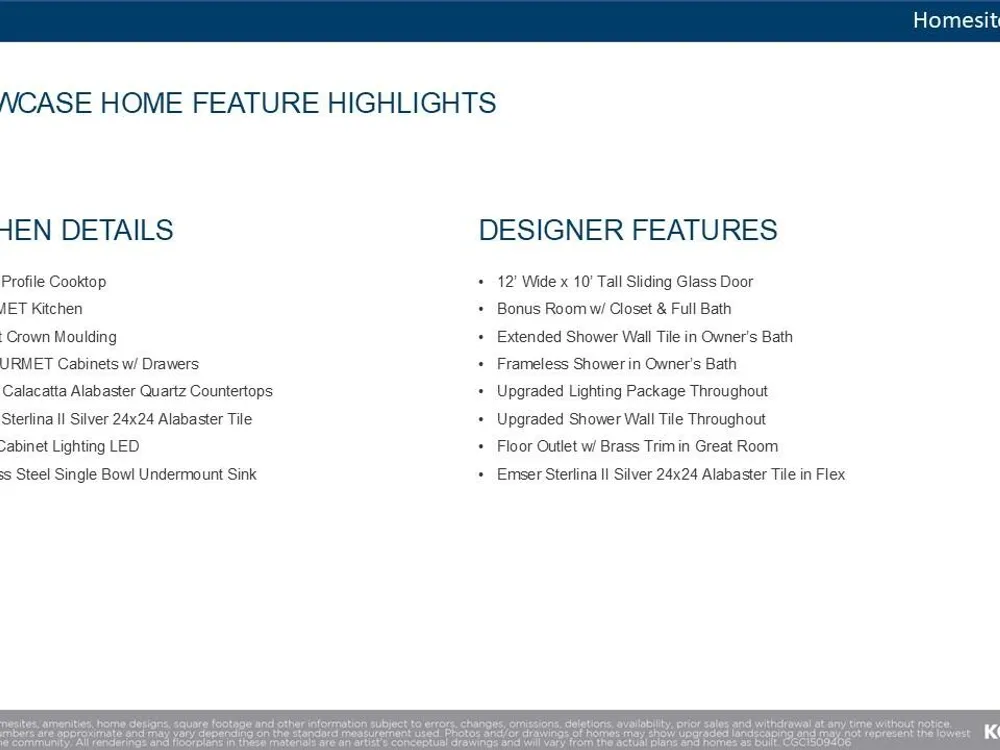This screenshot has height=750, width=1000.
Task: Select 'URMET Cabinets w/ Drawers' line
Action: tap(99, 364)
